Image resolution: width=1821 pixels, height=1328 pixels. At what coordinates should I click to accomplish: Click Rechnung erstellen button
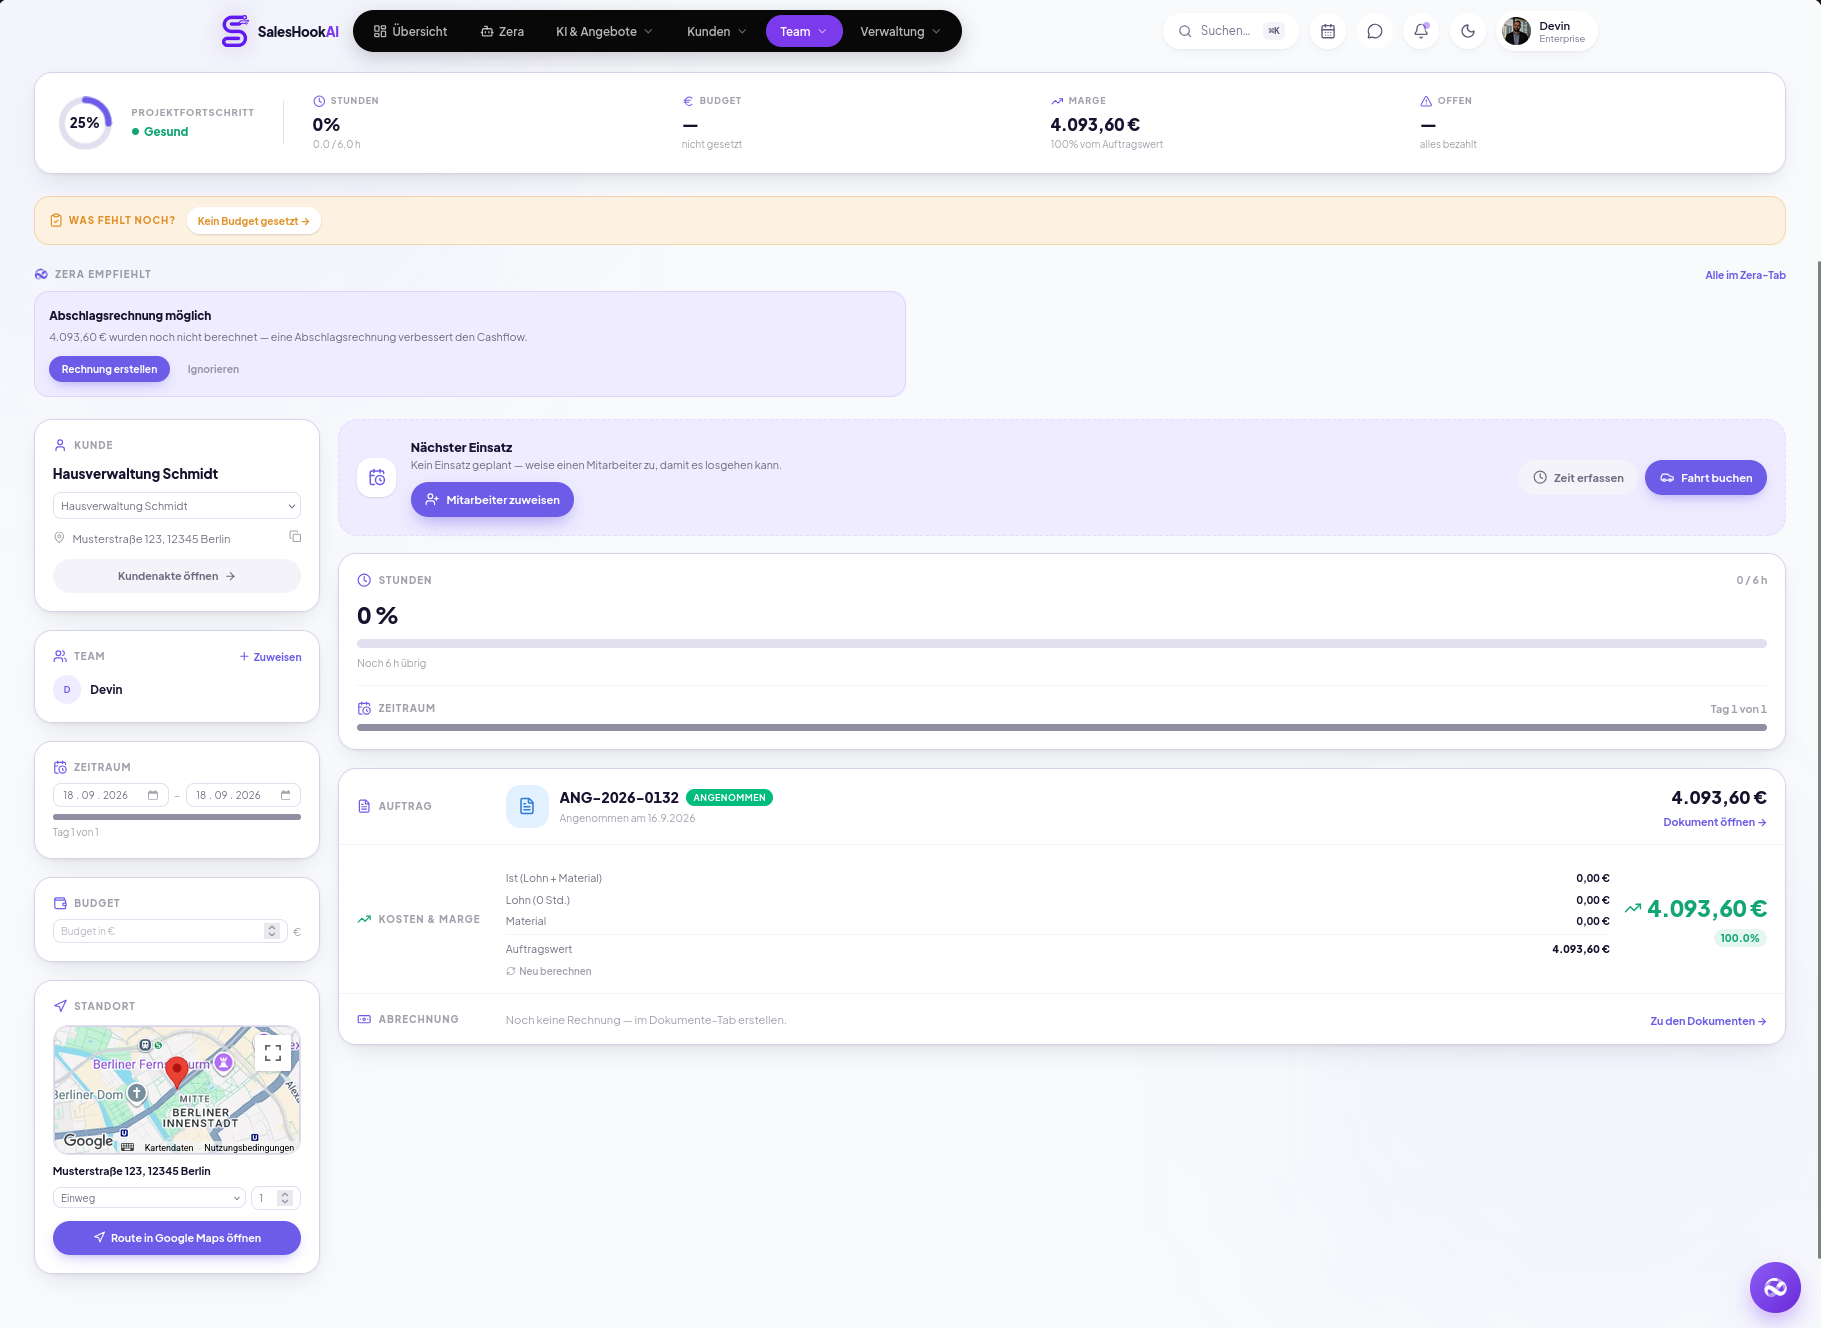[109, 369]
